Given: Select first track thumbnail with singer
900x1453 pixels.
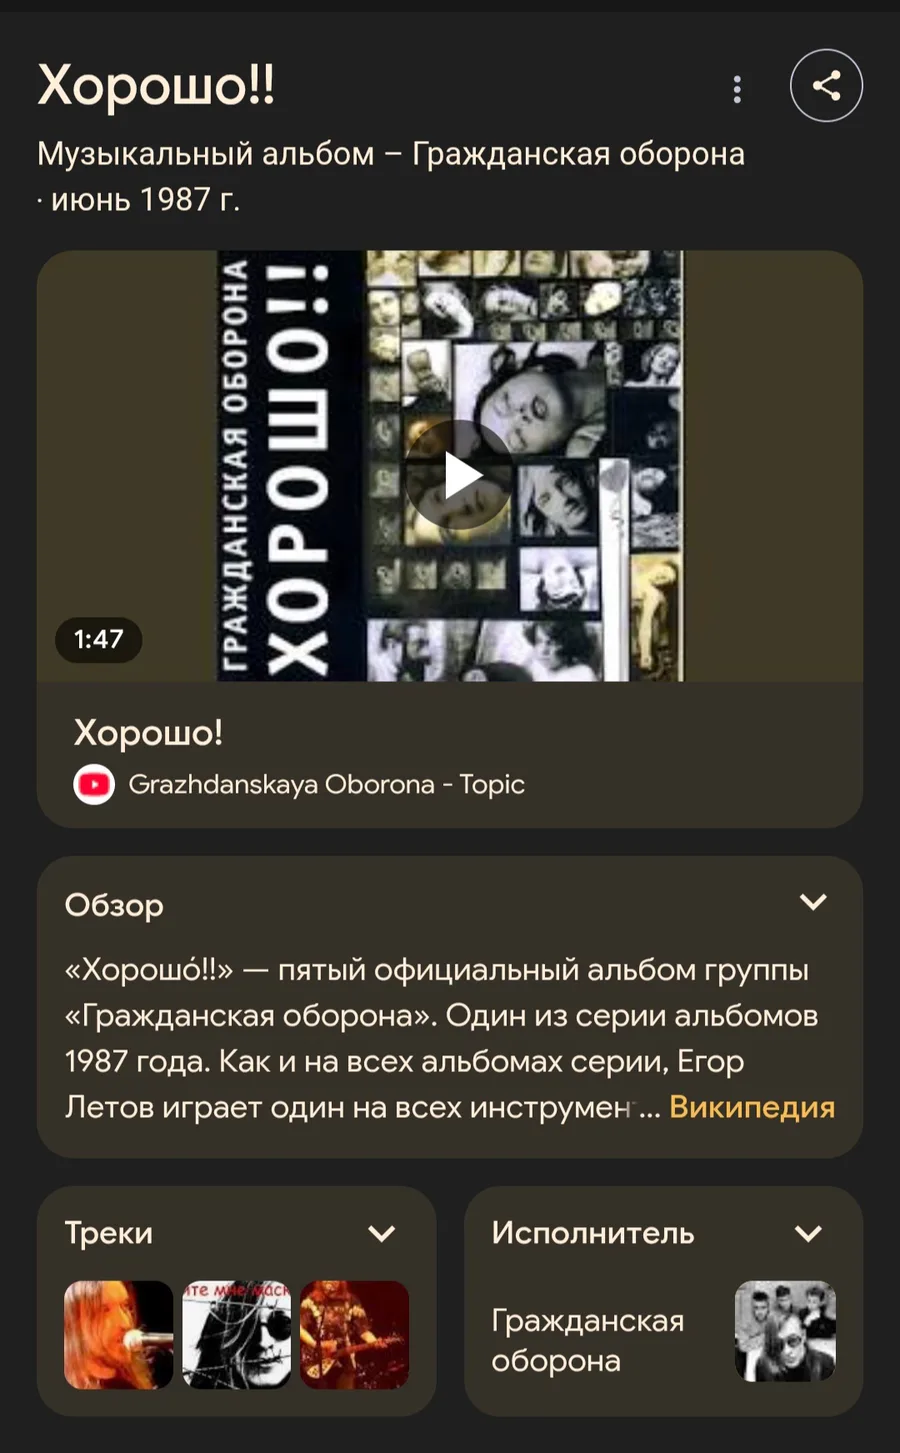Looking at the screenshot, I should click(119, 1335).
